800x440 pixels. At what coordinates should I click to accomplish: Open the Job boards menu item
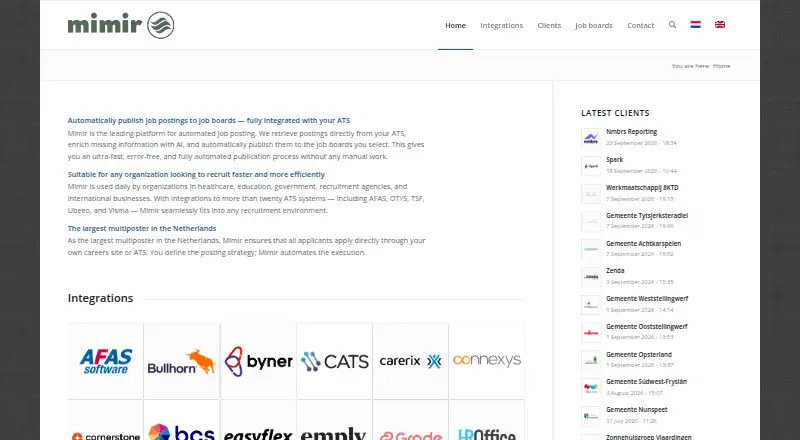coord(594,25)
